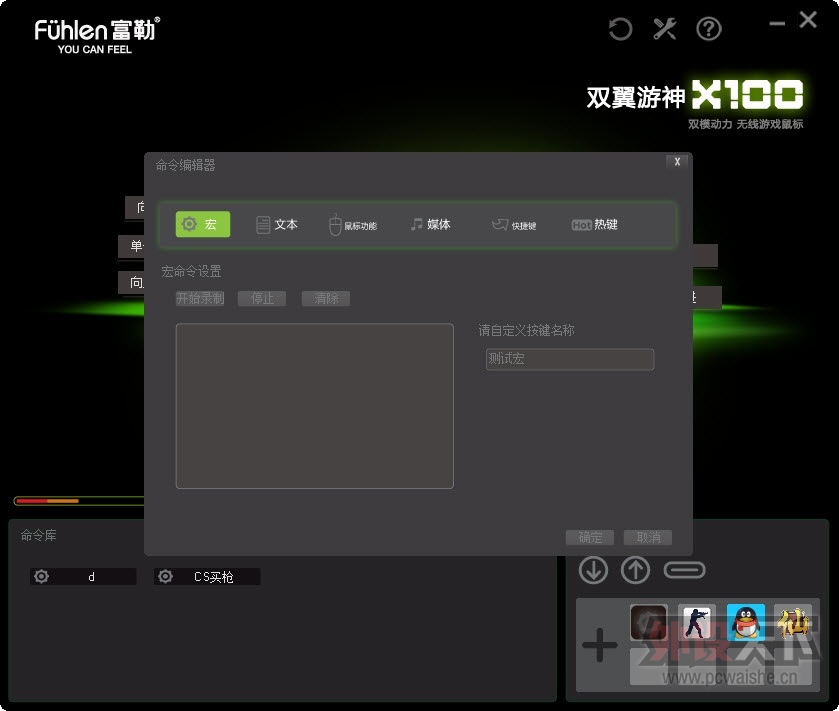Switch to the 热键 hotkey tab
Screen dimensions: 839x711
click(x=594, y=225)
